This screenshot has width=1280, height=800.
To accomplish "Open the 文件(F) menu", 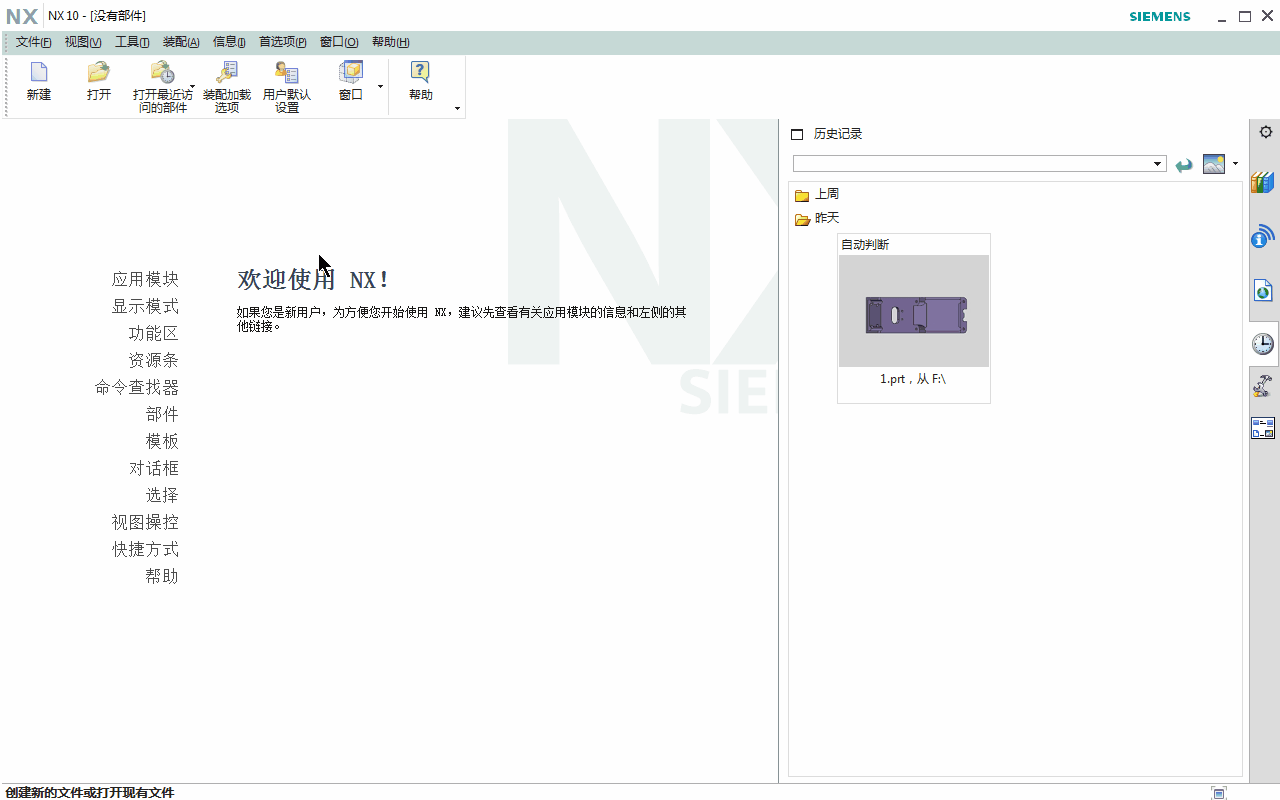I will (x=33, y=42).
